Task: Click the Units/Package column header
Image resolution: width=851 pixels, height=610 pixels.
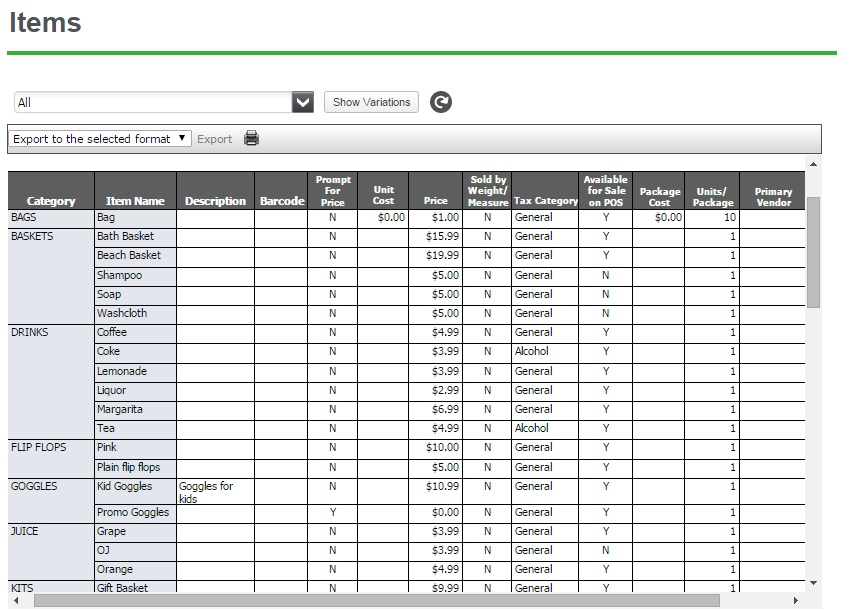Action: [x=712, y=191]
